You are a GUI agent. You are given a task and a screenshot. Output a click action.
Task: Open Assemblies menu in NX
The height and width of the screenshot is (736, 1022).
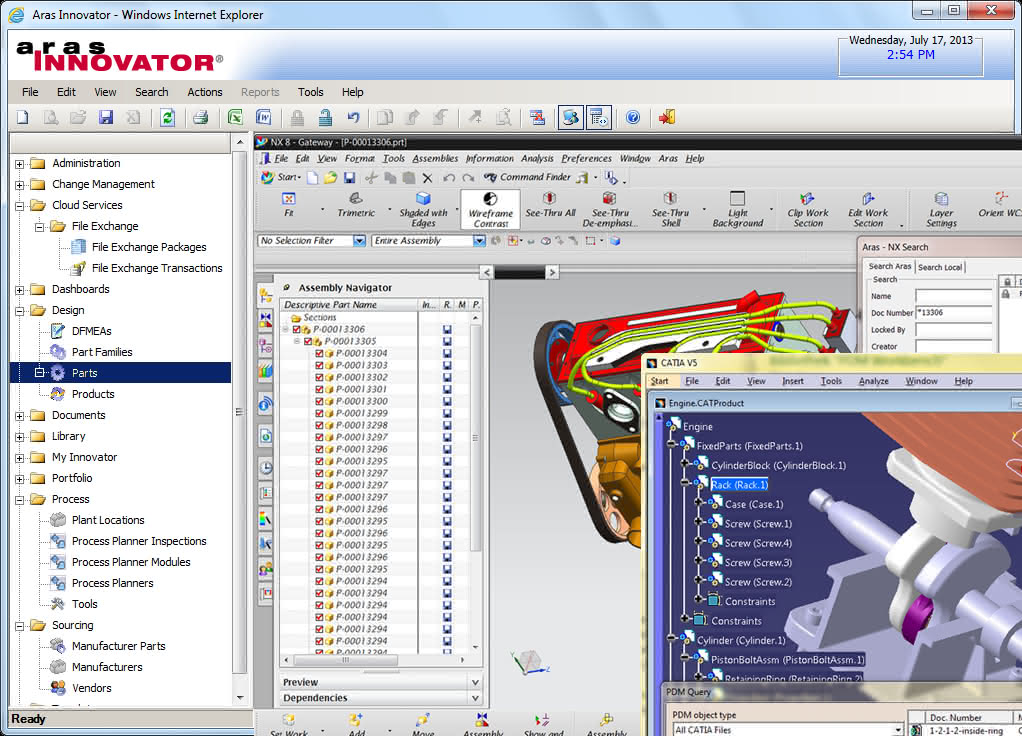point(435,158)
